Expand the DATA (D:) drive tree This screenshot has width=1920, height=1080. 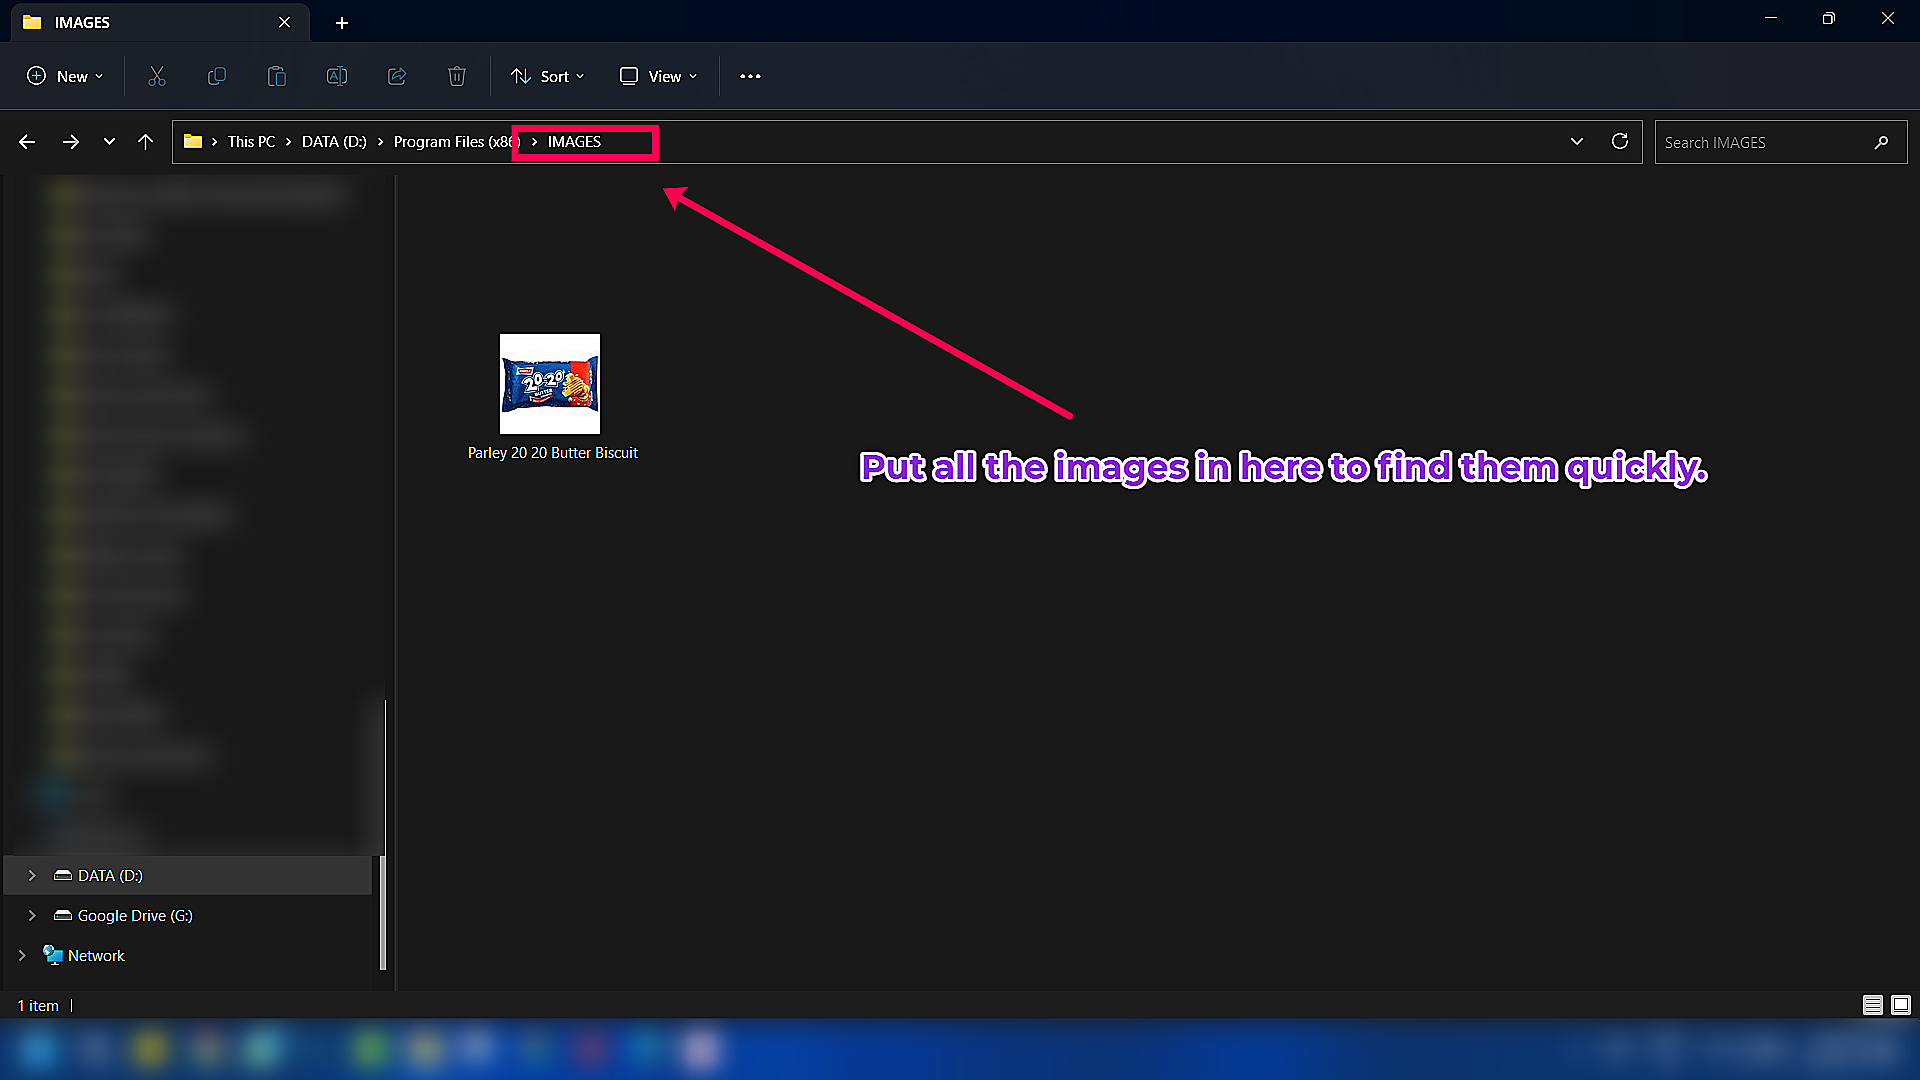click(x=32, y=875)
